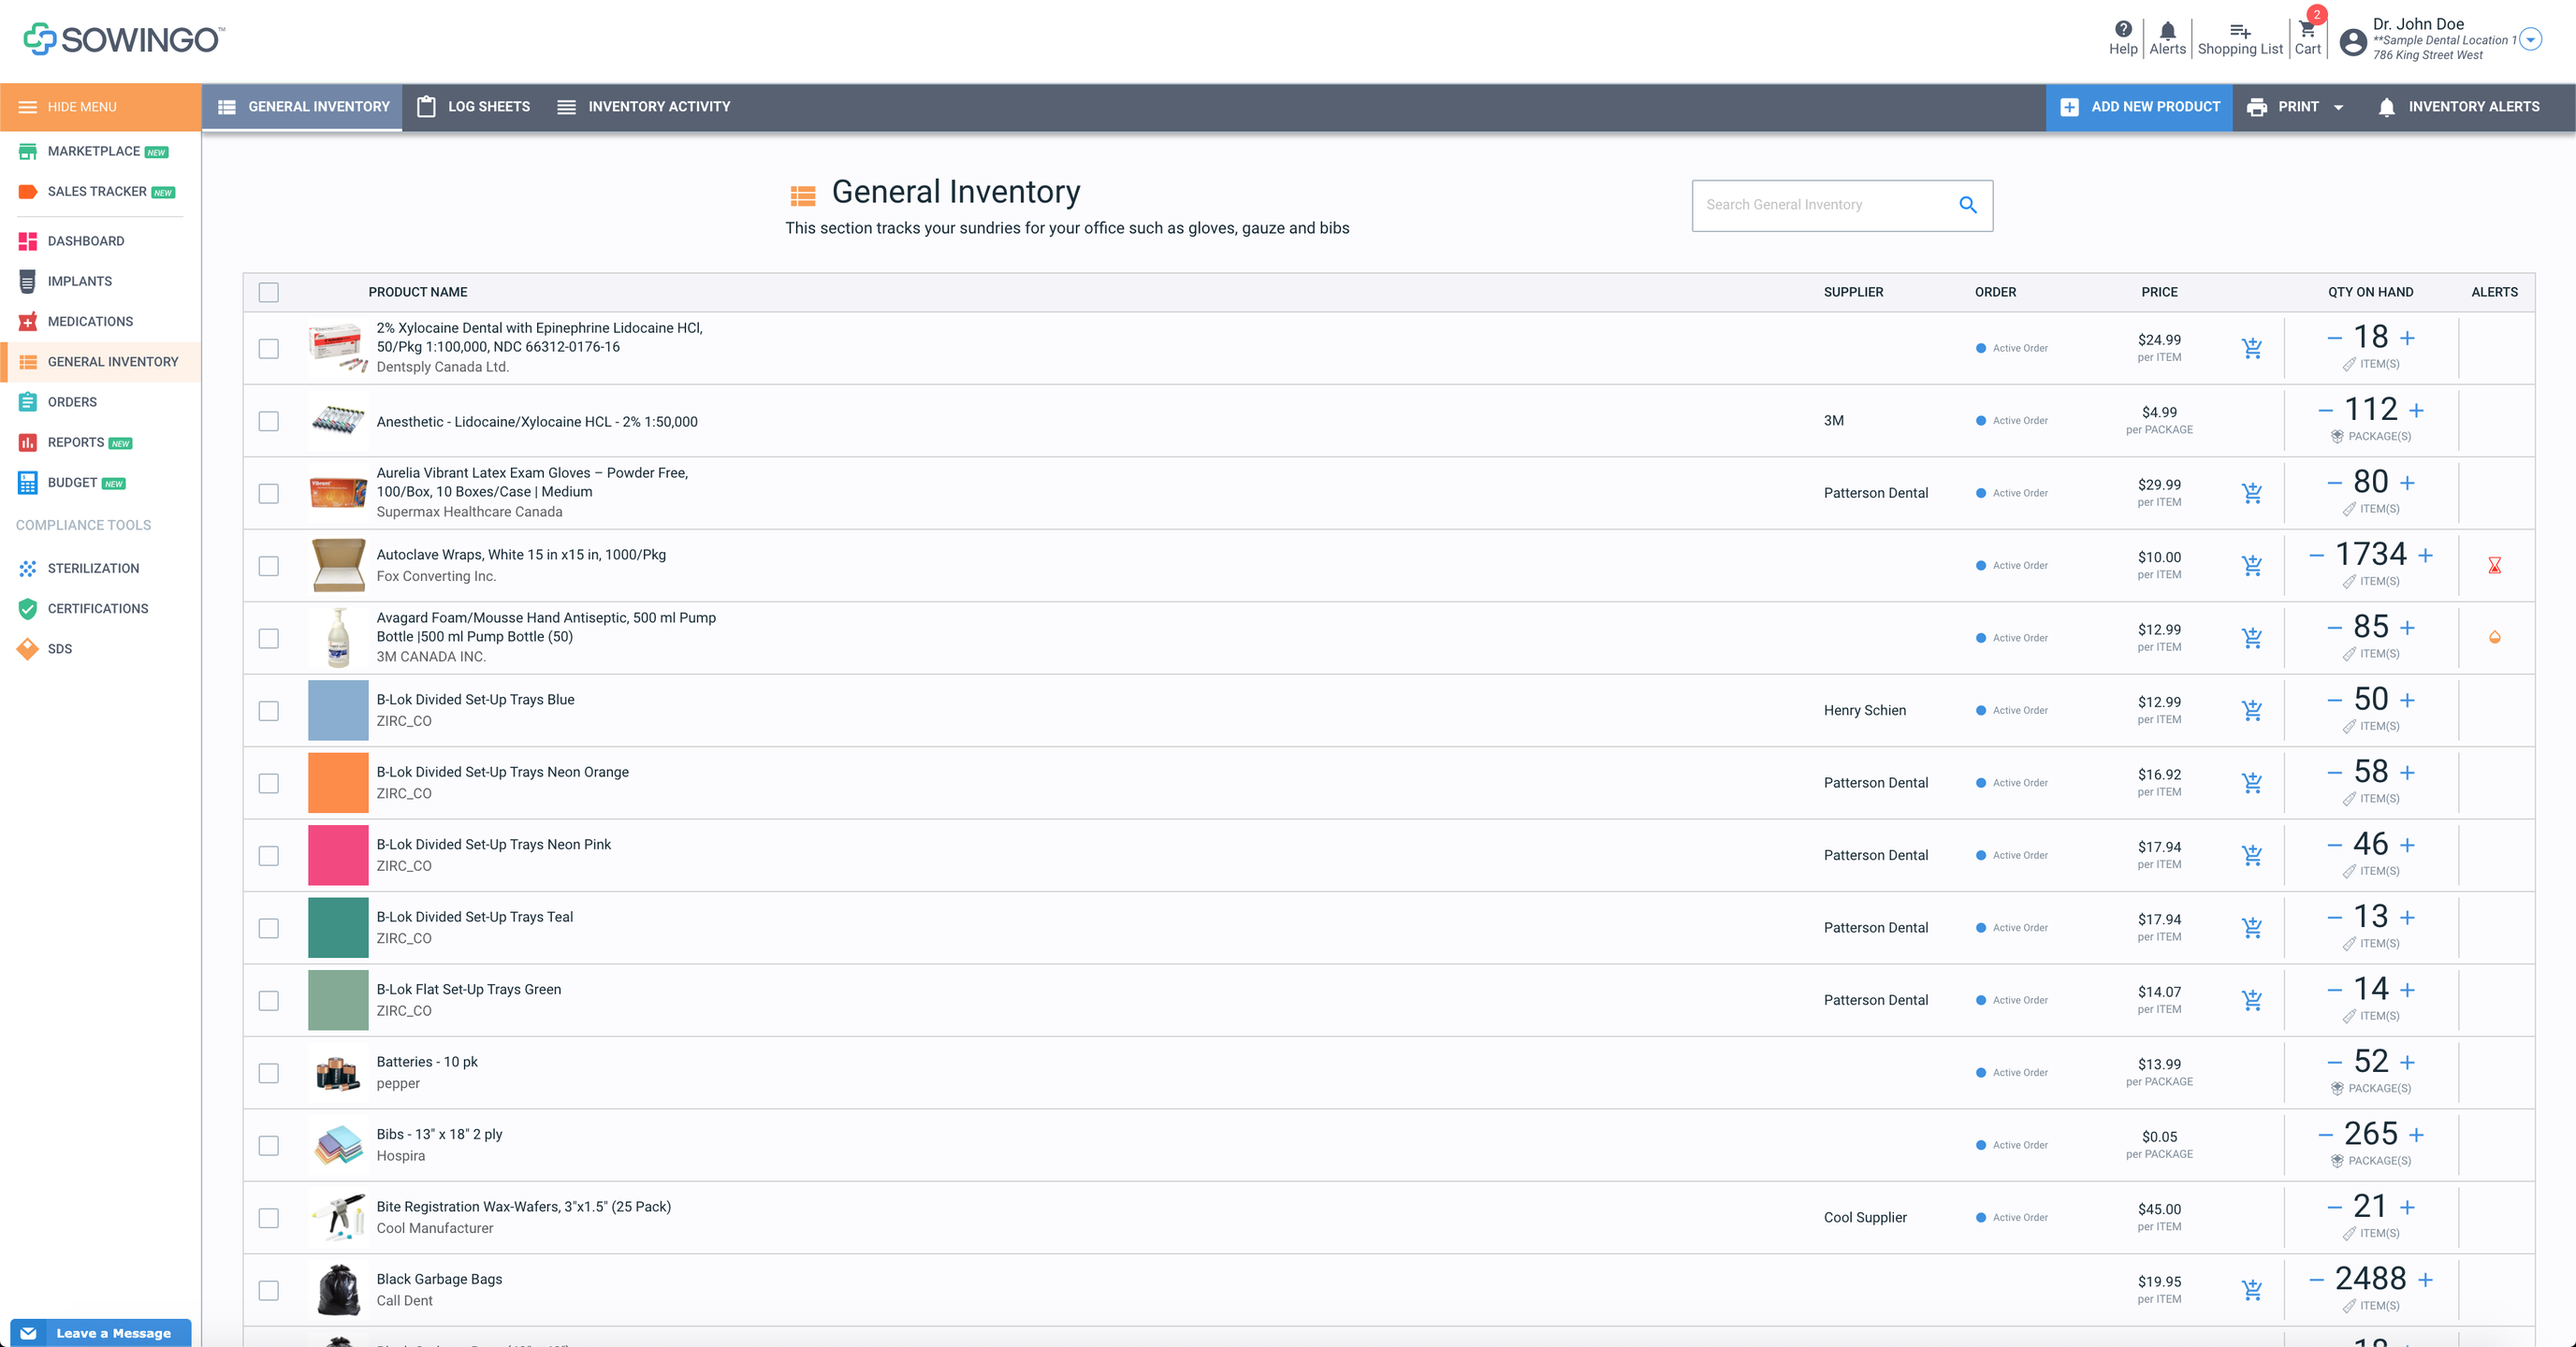2576x1347 pixels.
Task: Add Aurelia Vibrant Latex Gloves to cart
Action: [2251, 493]
